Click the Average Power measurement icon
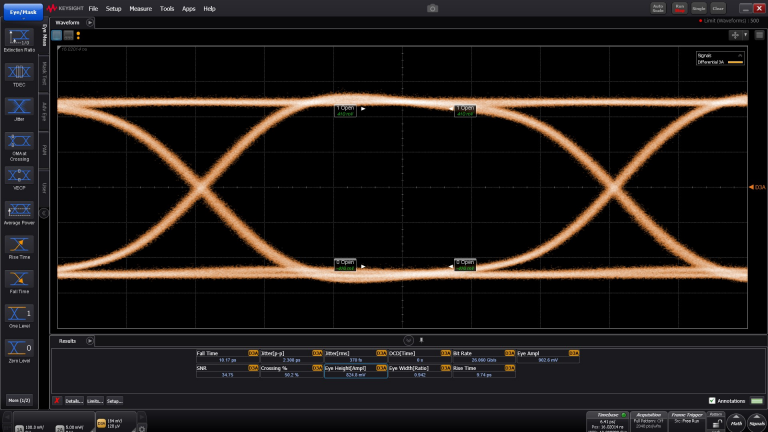 (x=17, y=209)
